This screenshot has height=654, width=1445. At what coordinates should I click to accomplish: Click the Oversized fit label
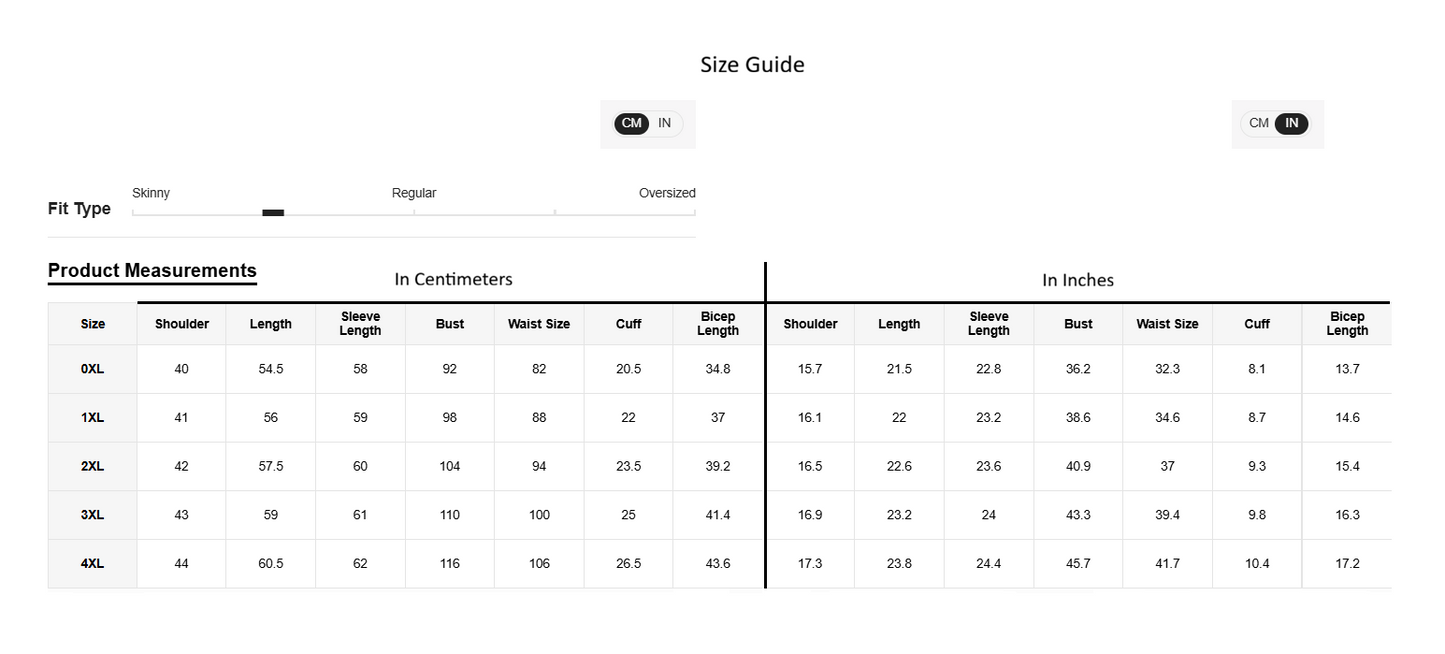pos(667,193)
